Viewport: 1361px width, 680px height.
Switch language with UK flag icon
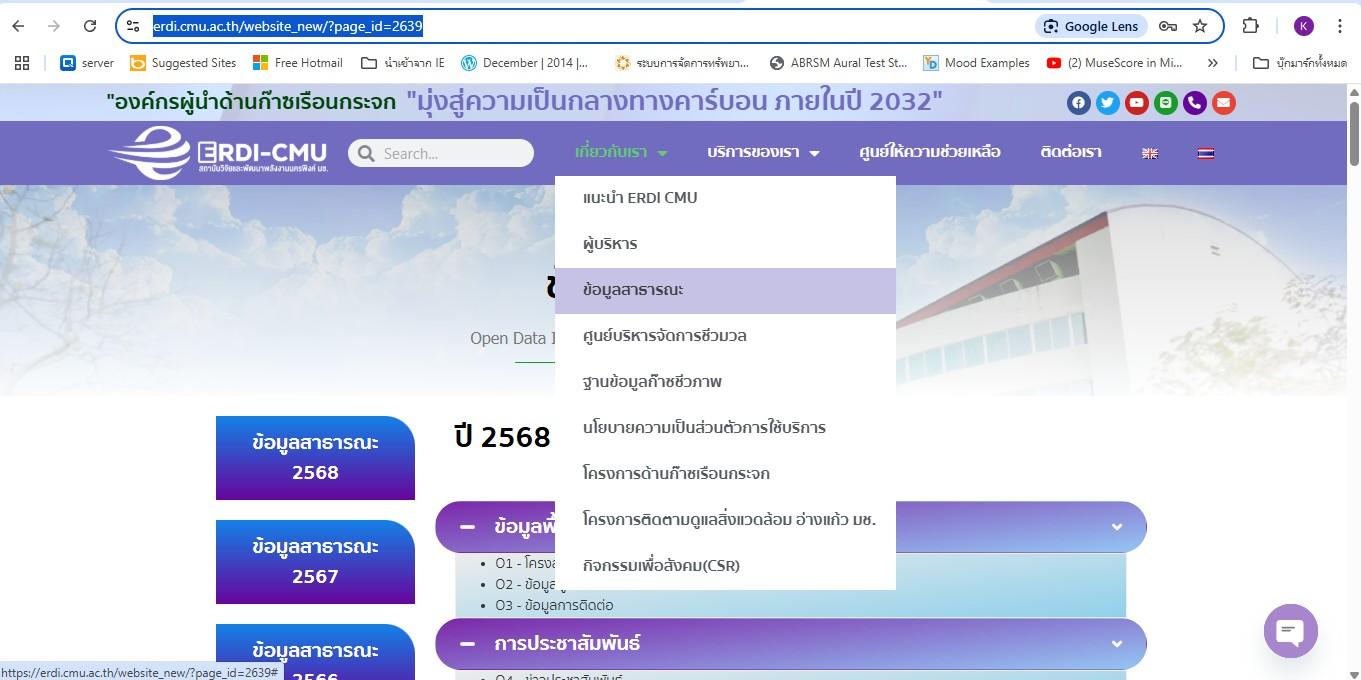tap(1150, 153)
